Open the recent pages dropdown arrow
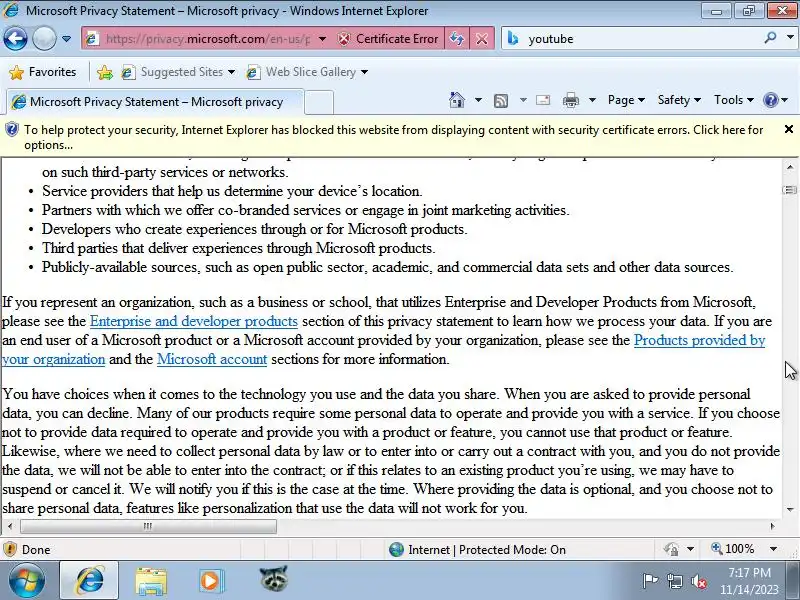The image size is (800, 600). 66,39
